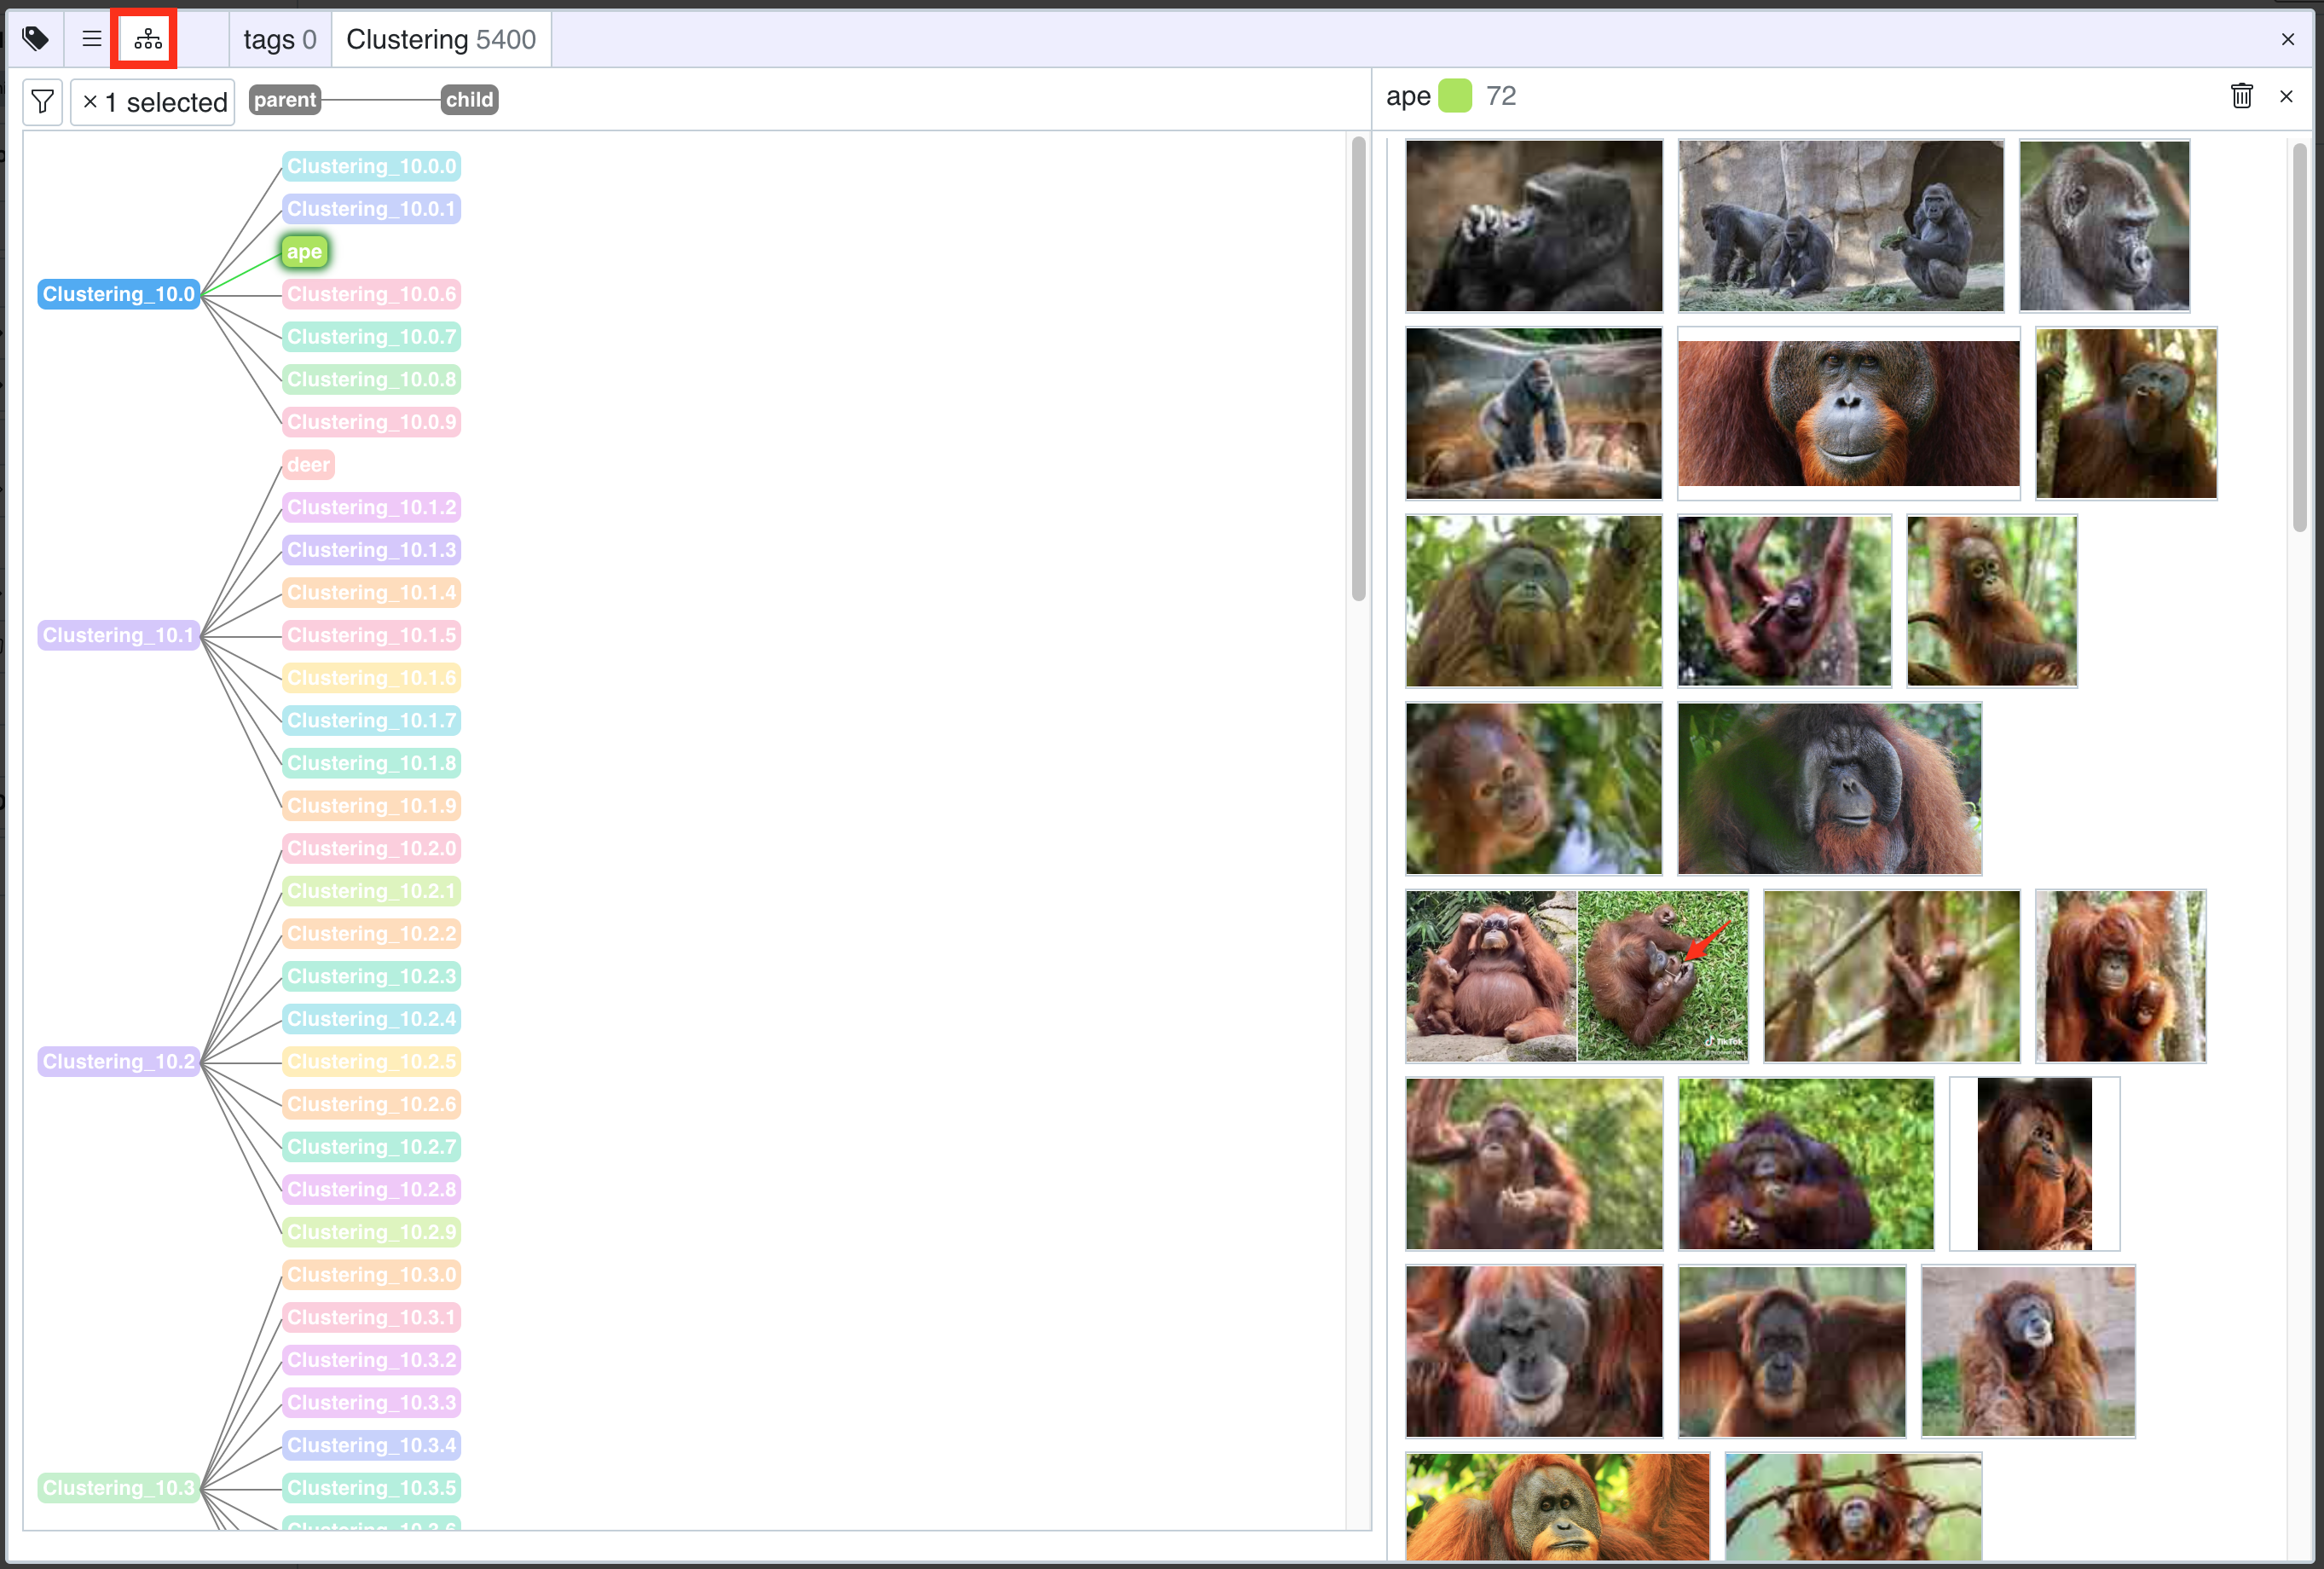2324x1569 pixels.
Task: Click the green ape color swatch
Action: pos(1455,96)
